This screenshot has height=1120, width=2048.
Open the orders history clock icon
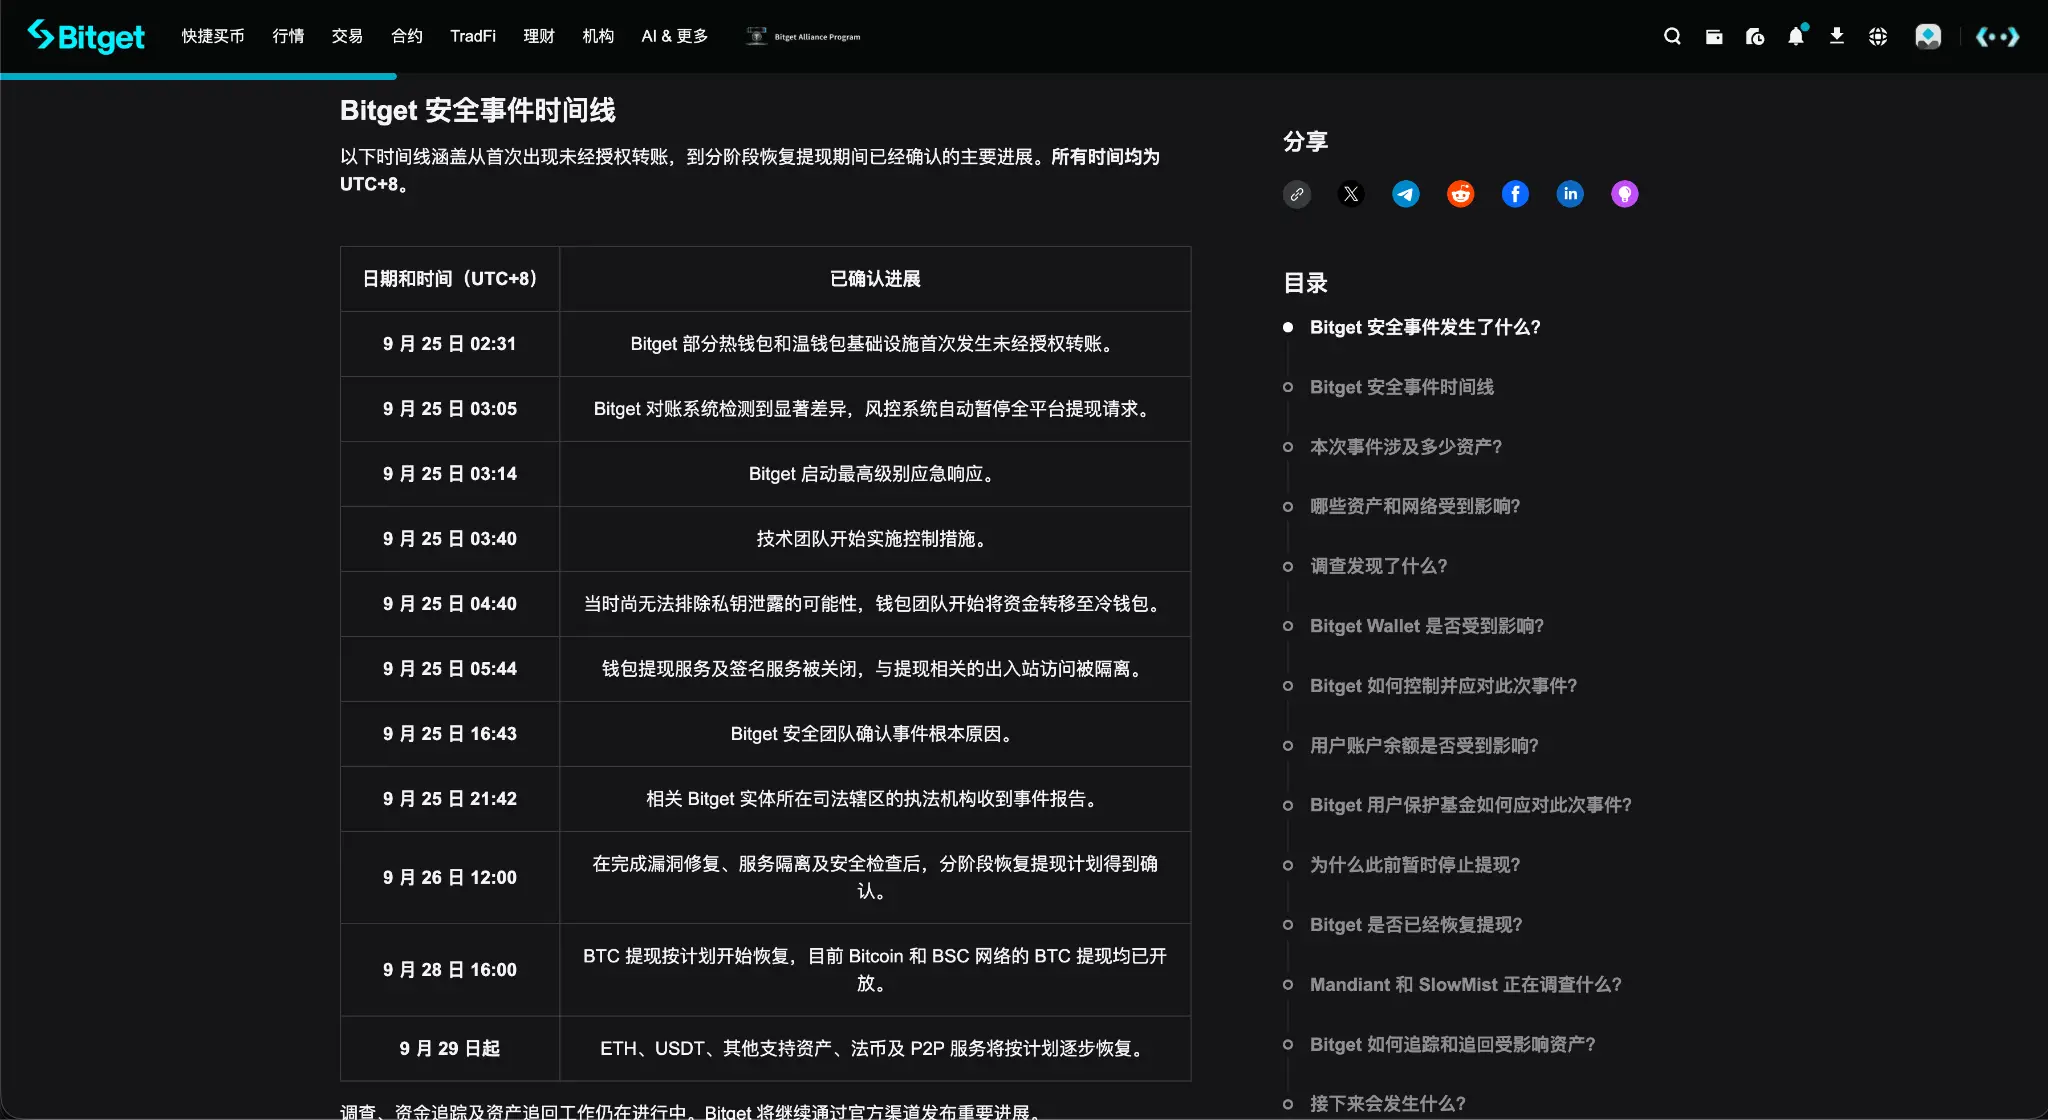click(x=1755, y=36)
